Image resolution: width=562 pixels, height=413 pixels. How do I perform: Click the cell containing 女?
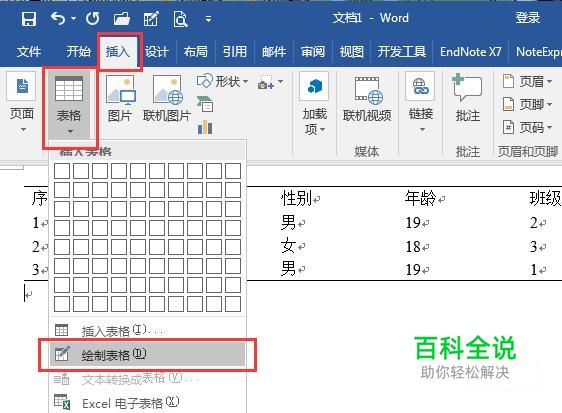pyautogui.click(x=289, y=246)
